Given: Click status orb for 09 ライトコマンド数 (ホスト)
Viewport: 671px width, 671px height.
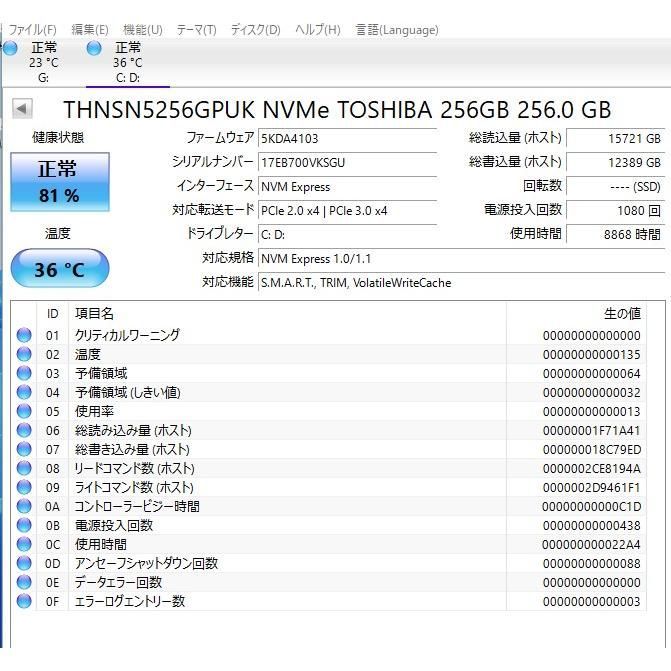Looking at the screenshot, I should (24, 487).
